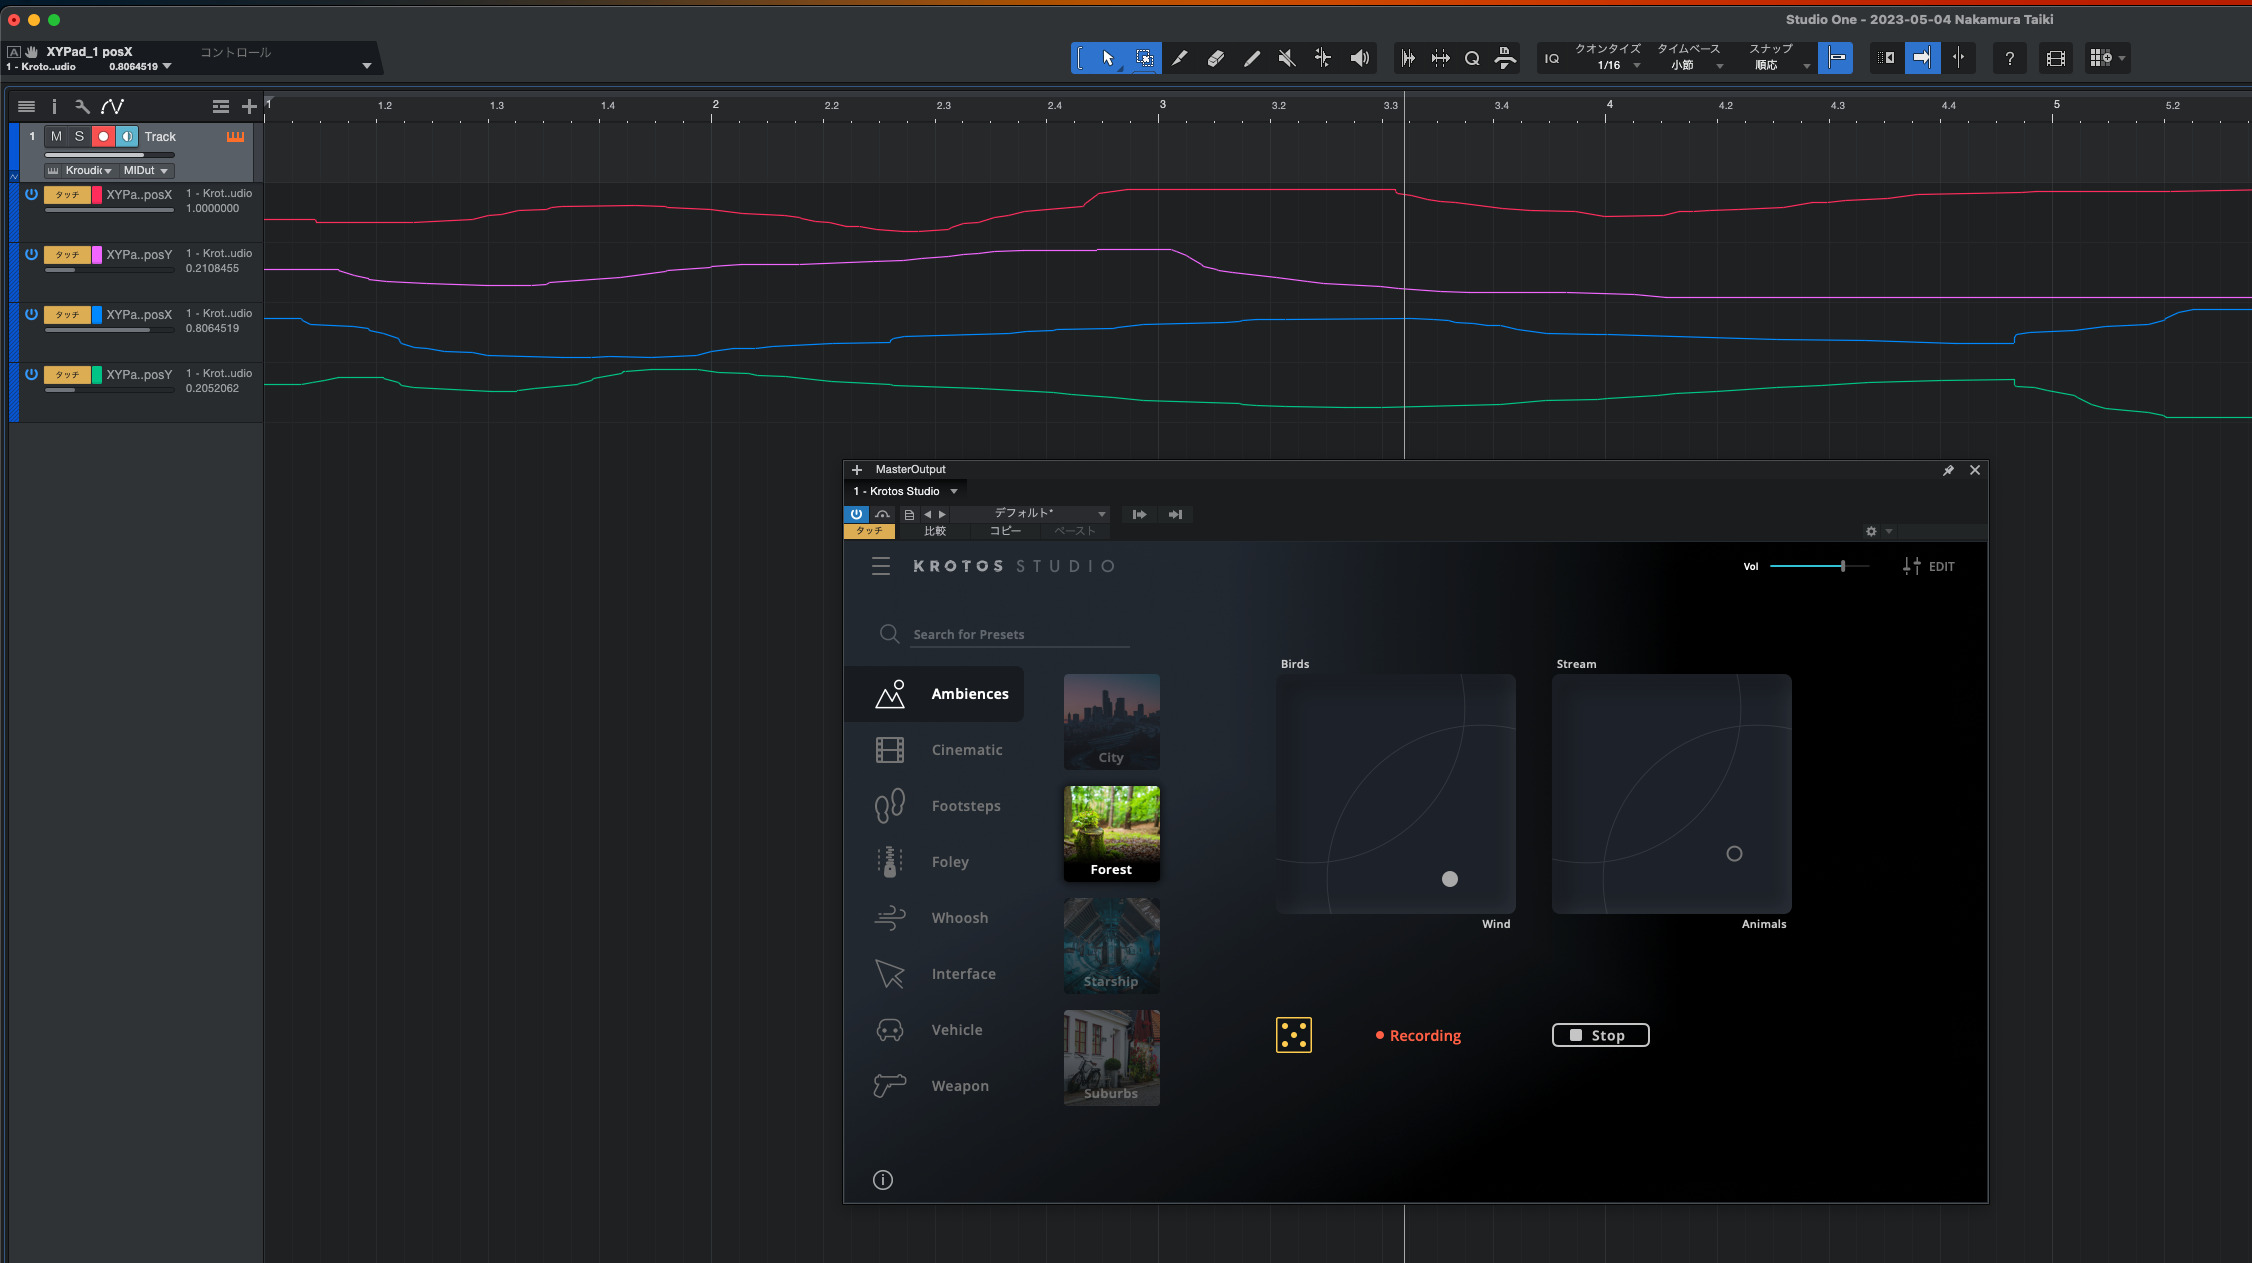Select the Bend tool
The image size is (2252, 1263).
tap(1323, 58)
